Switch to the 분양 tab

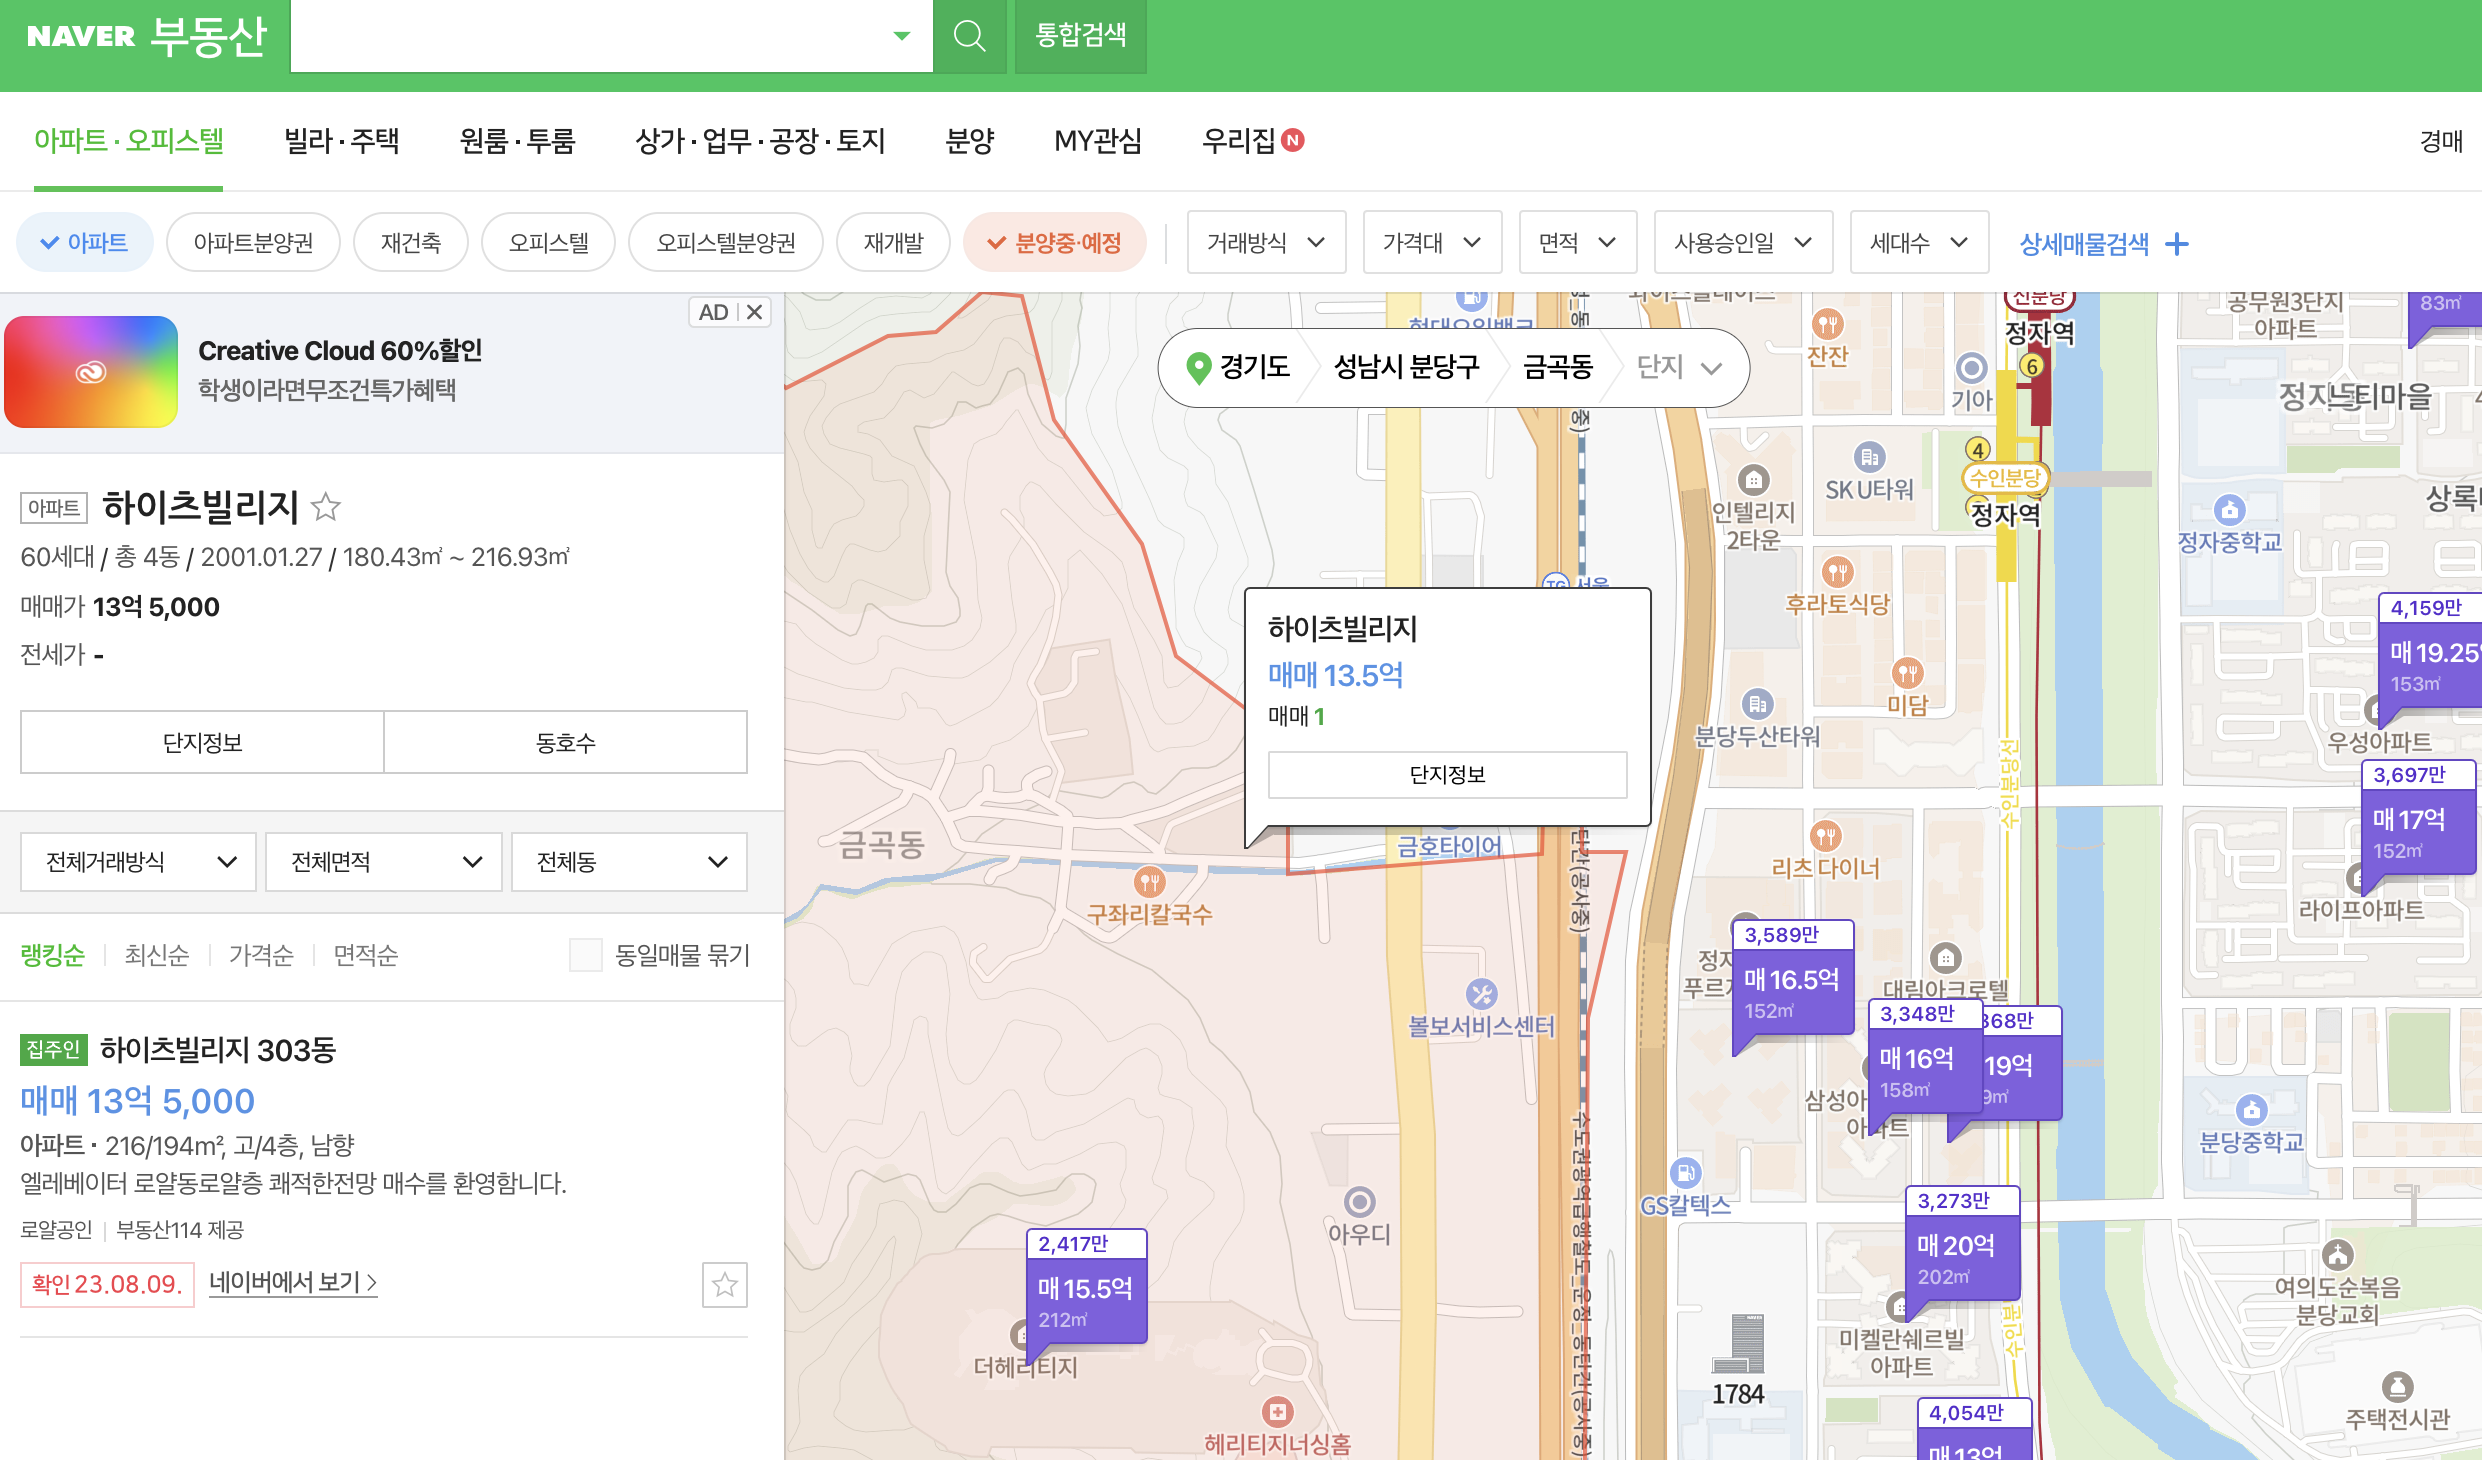(x=968, y=141)
